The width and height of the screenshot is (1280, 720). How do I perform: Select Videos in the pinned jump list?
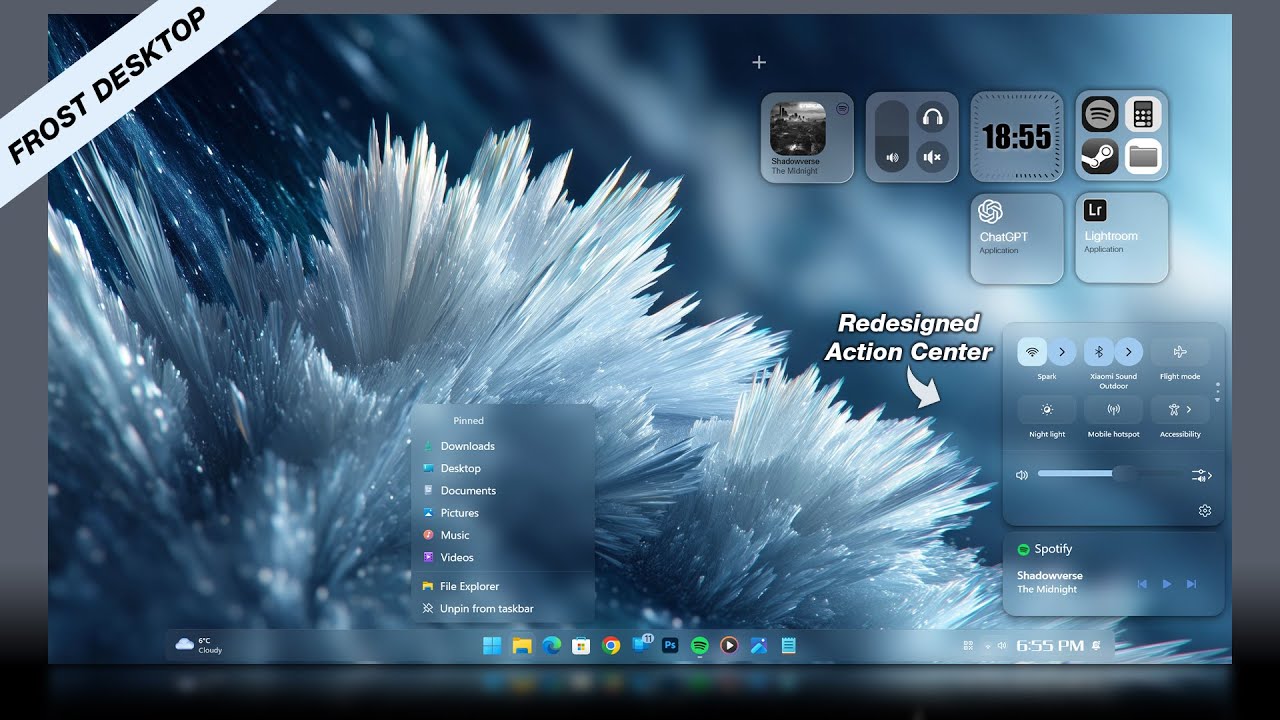(x=503, y=557)
